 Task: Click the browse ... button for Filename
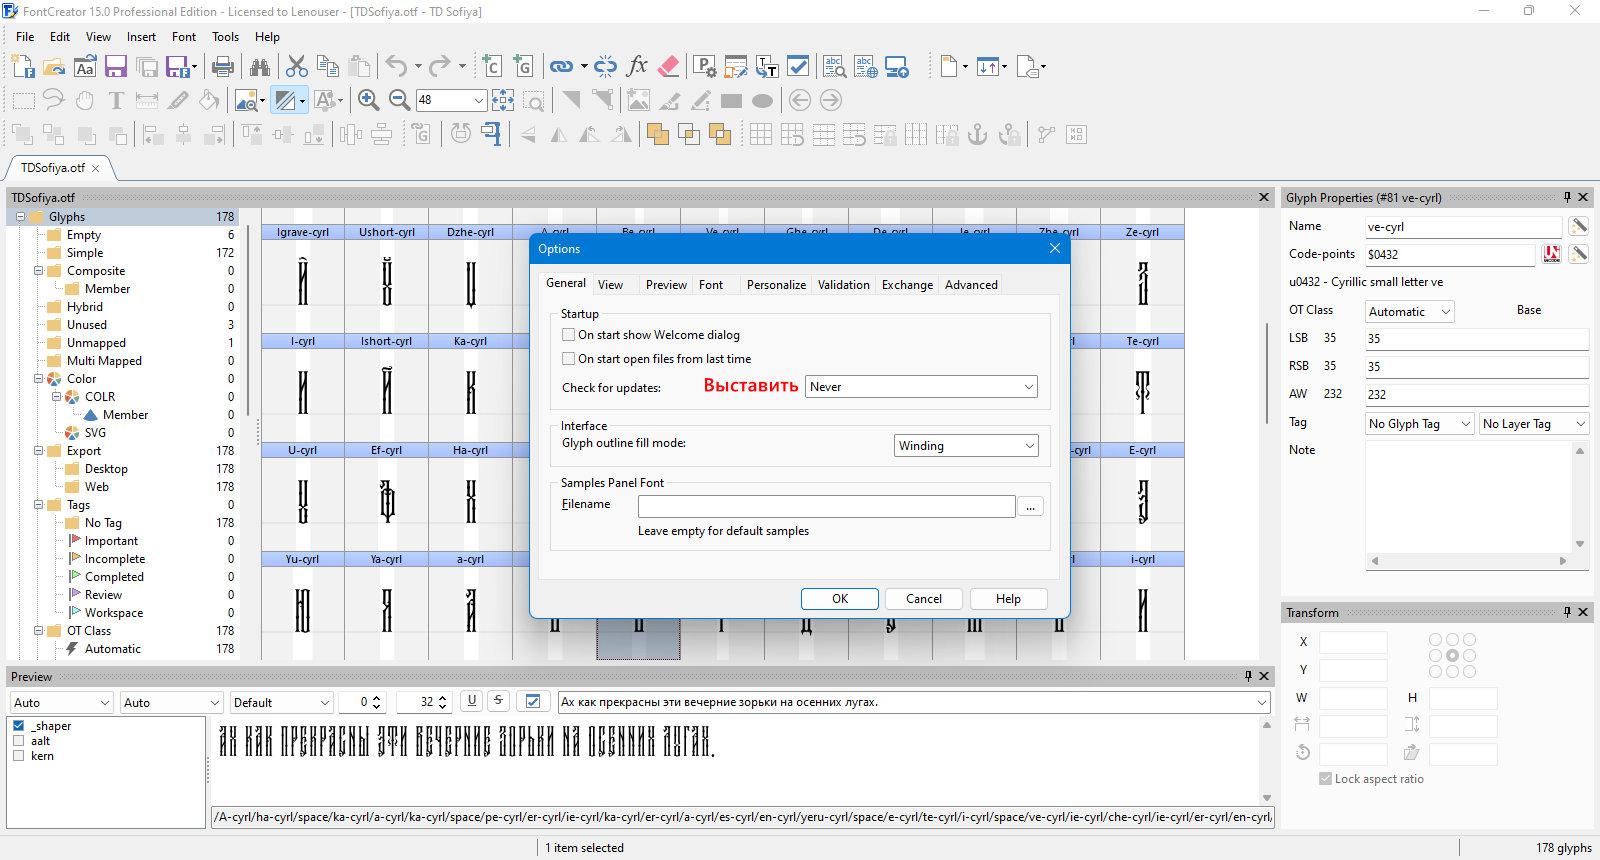1030,507
